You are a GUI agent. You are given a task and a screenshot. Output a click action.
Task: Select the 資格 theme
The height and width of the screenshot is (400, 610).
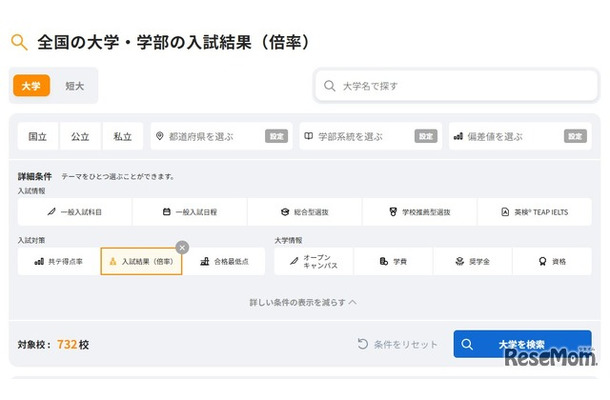click(552, 261)
